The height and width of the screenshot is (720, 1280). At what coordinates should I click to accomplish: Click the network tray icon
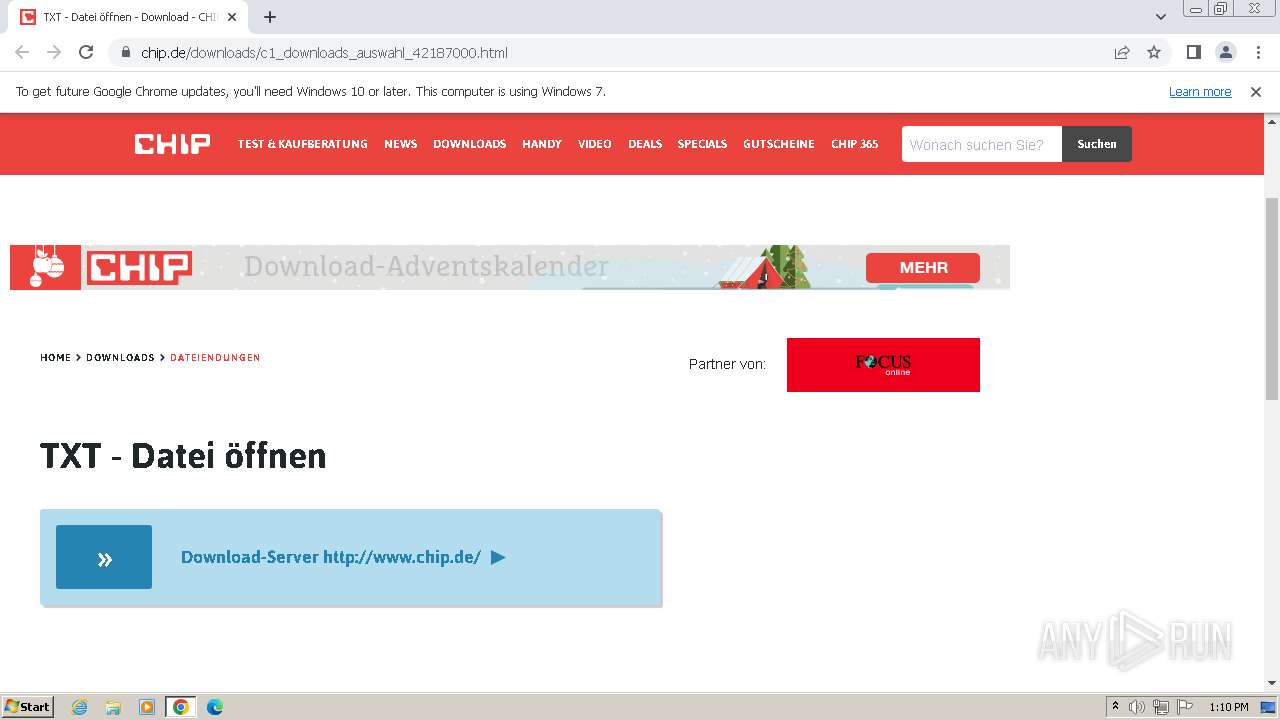(x=1161, y=707)
